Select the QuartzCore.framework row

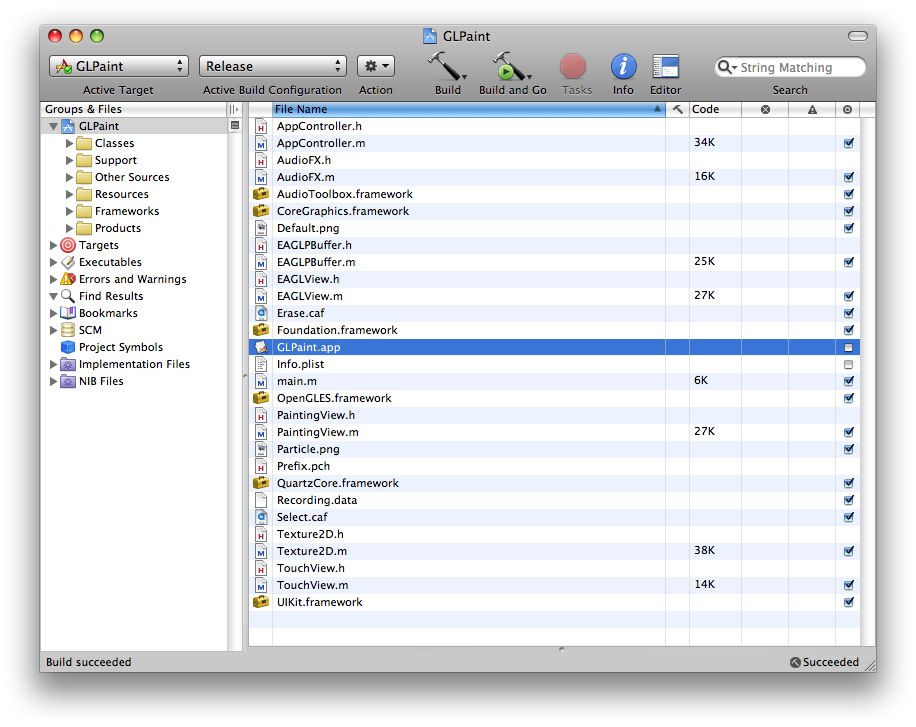pyautogui.click(x=554, y=483)
